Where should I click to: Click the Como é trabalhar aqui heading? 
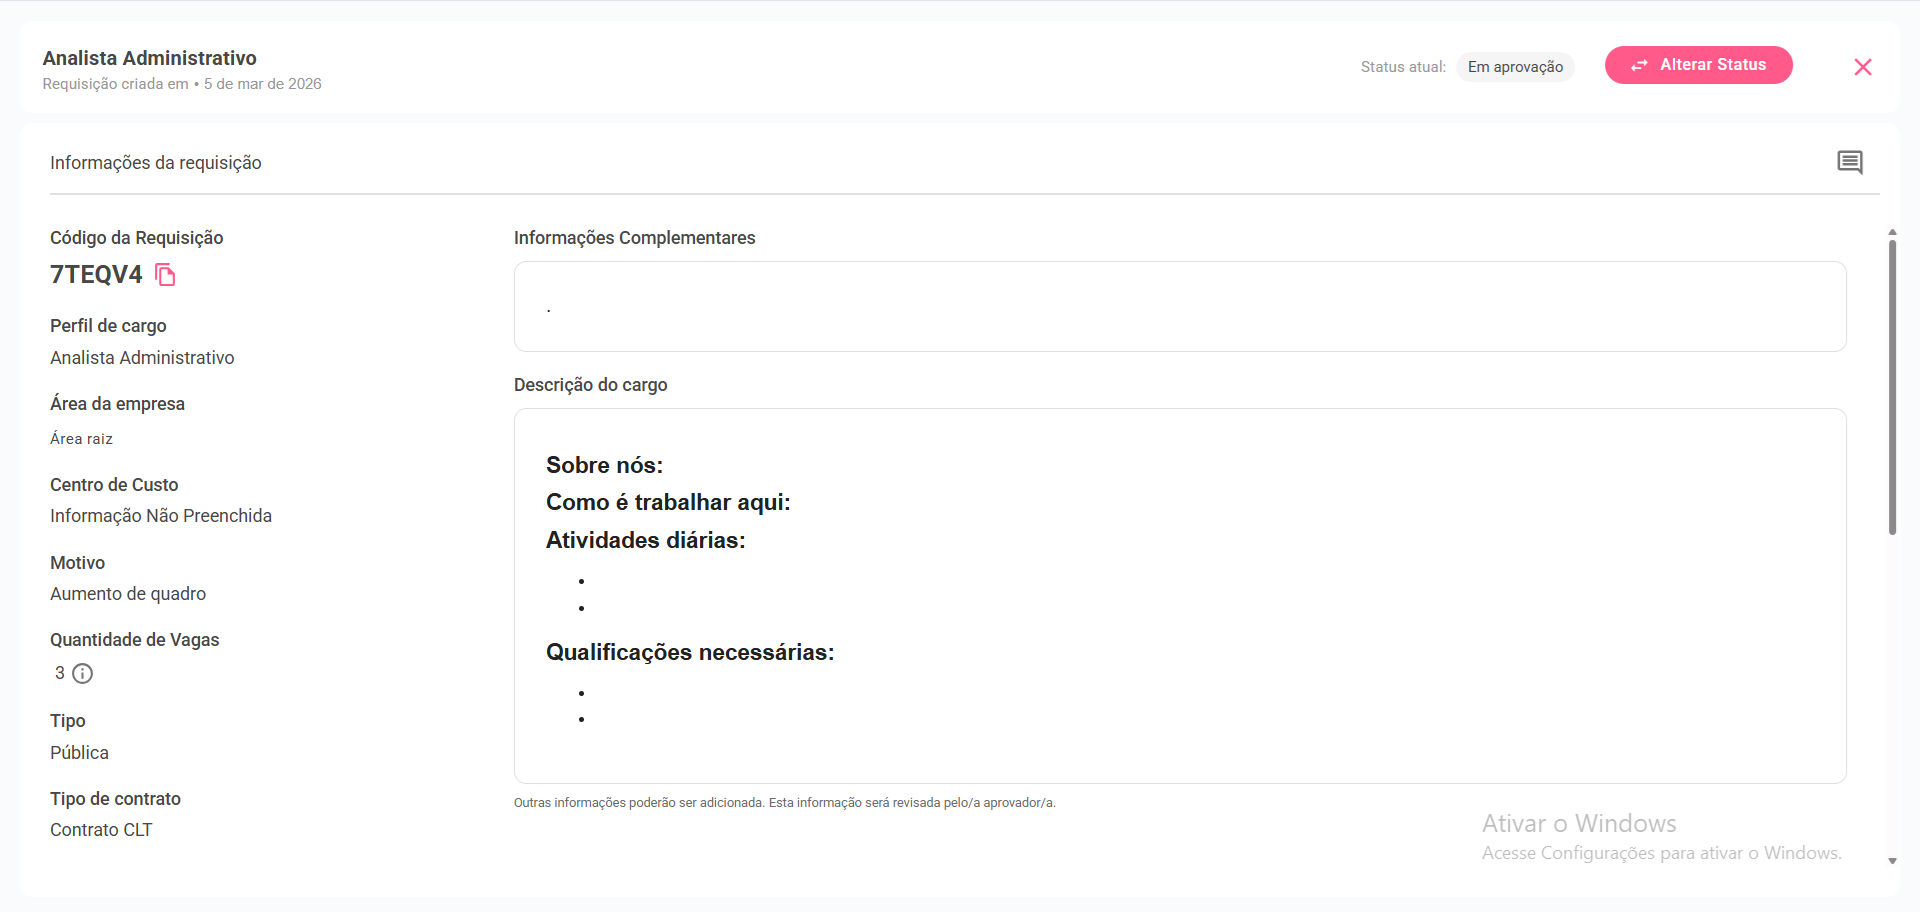pos(667,502)
